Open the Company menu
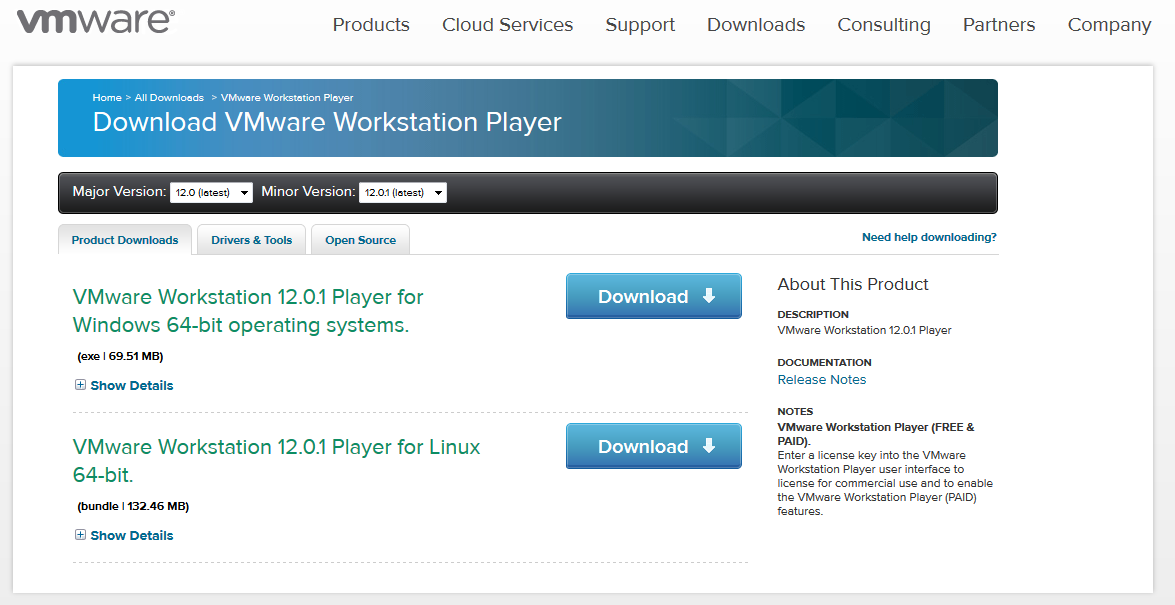This screenshot has height=605, width=1175. (1109, 25)
